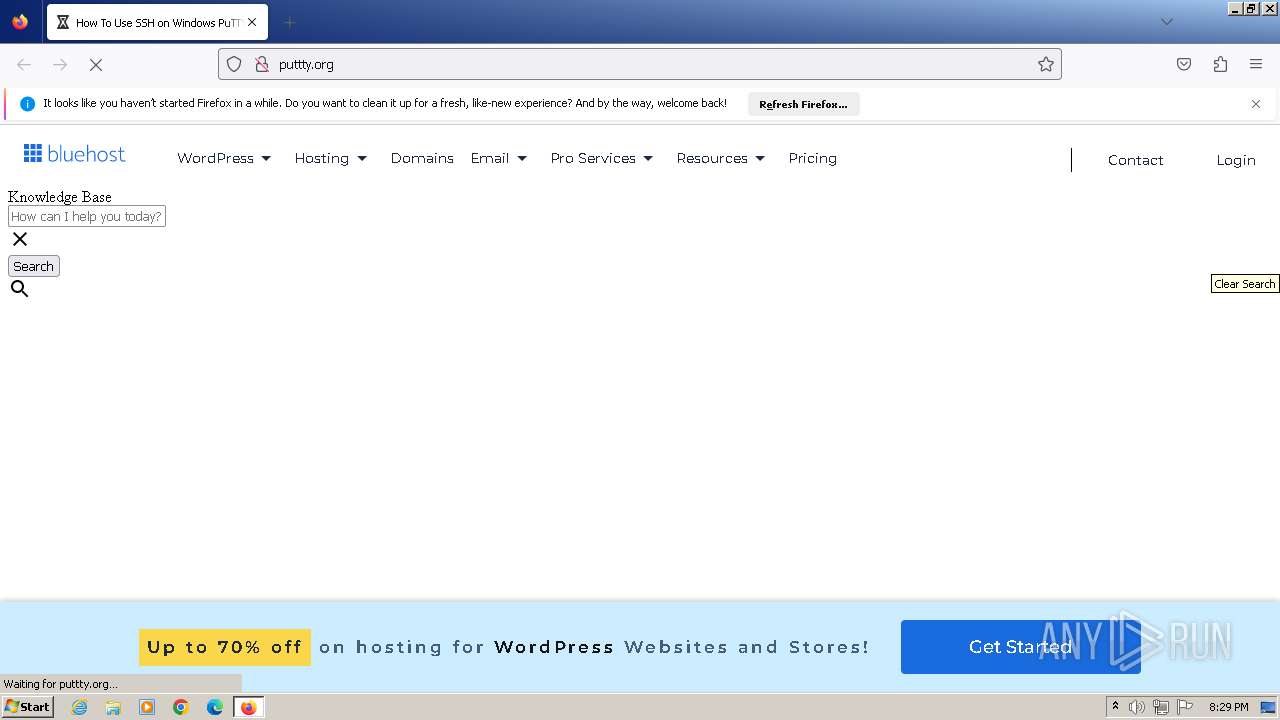The height and width of the screenshot is (720, 1280).
Task: Open the Contact link
Action: click(x=1135, y=160)
